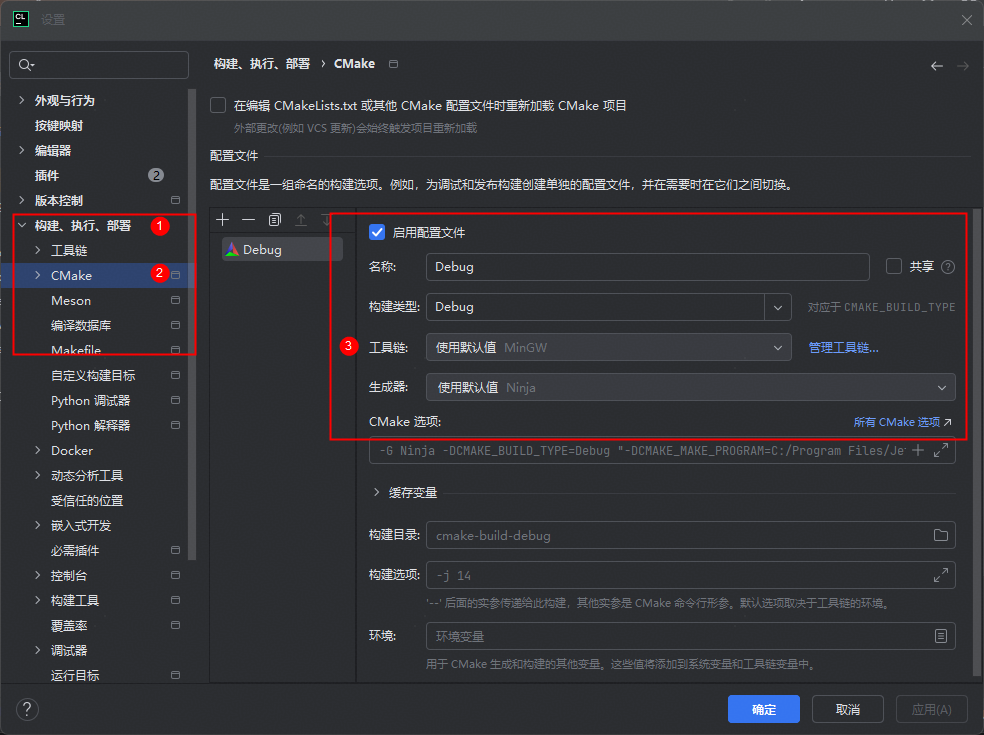Click project-level icon on 编译数据库 row
The width and height of the screenshot is (984, 735).
click(x=176, y=325)
